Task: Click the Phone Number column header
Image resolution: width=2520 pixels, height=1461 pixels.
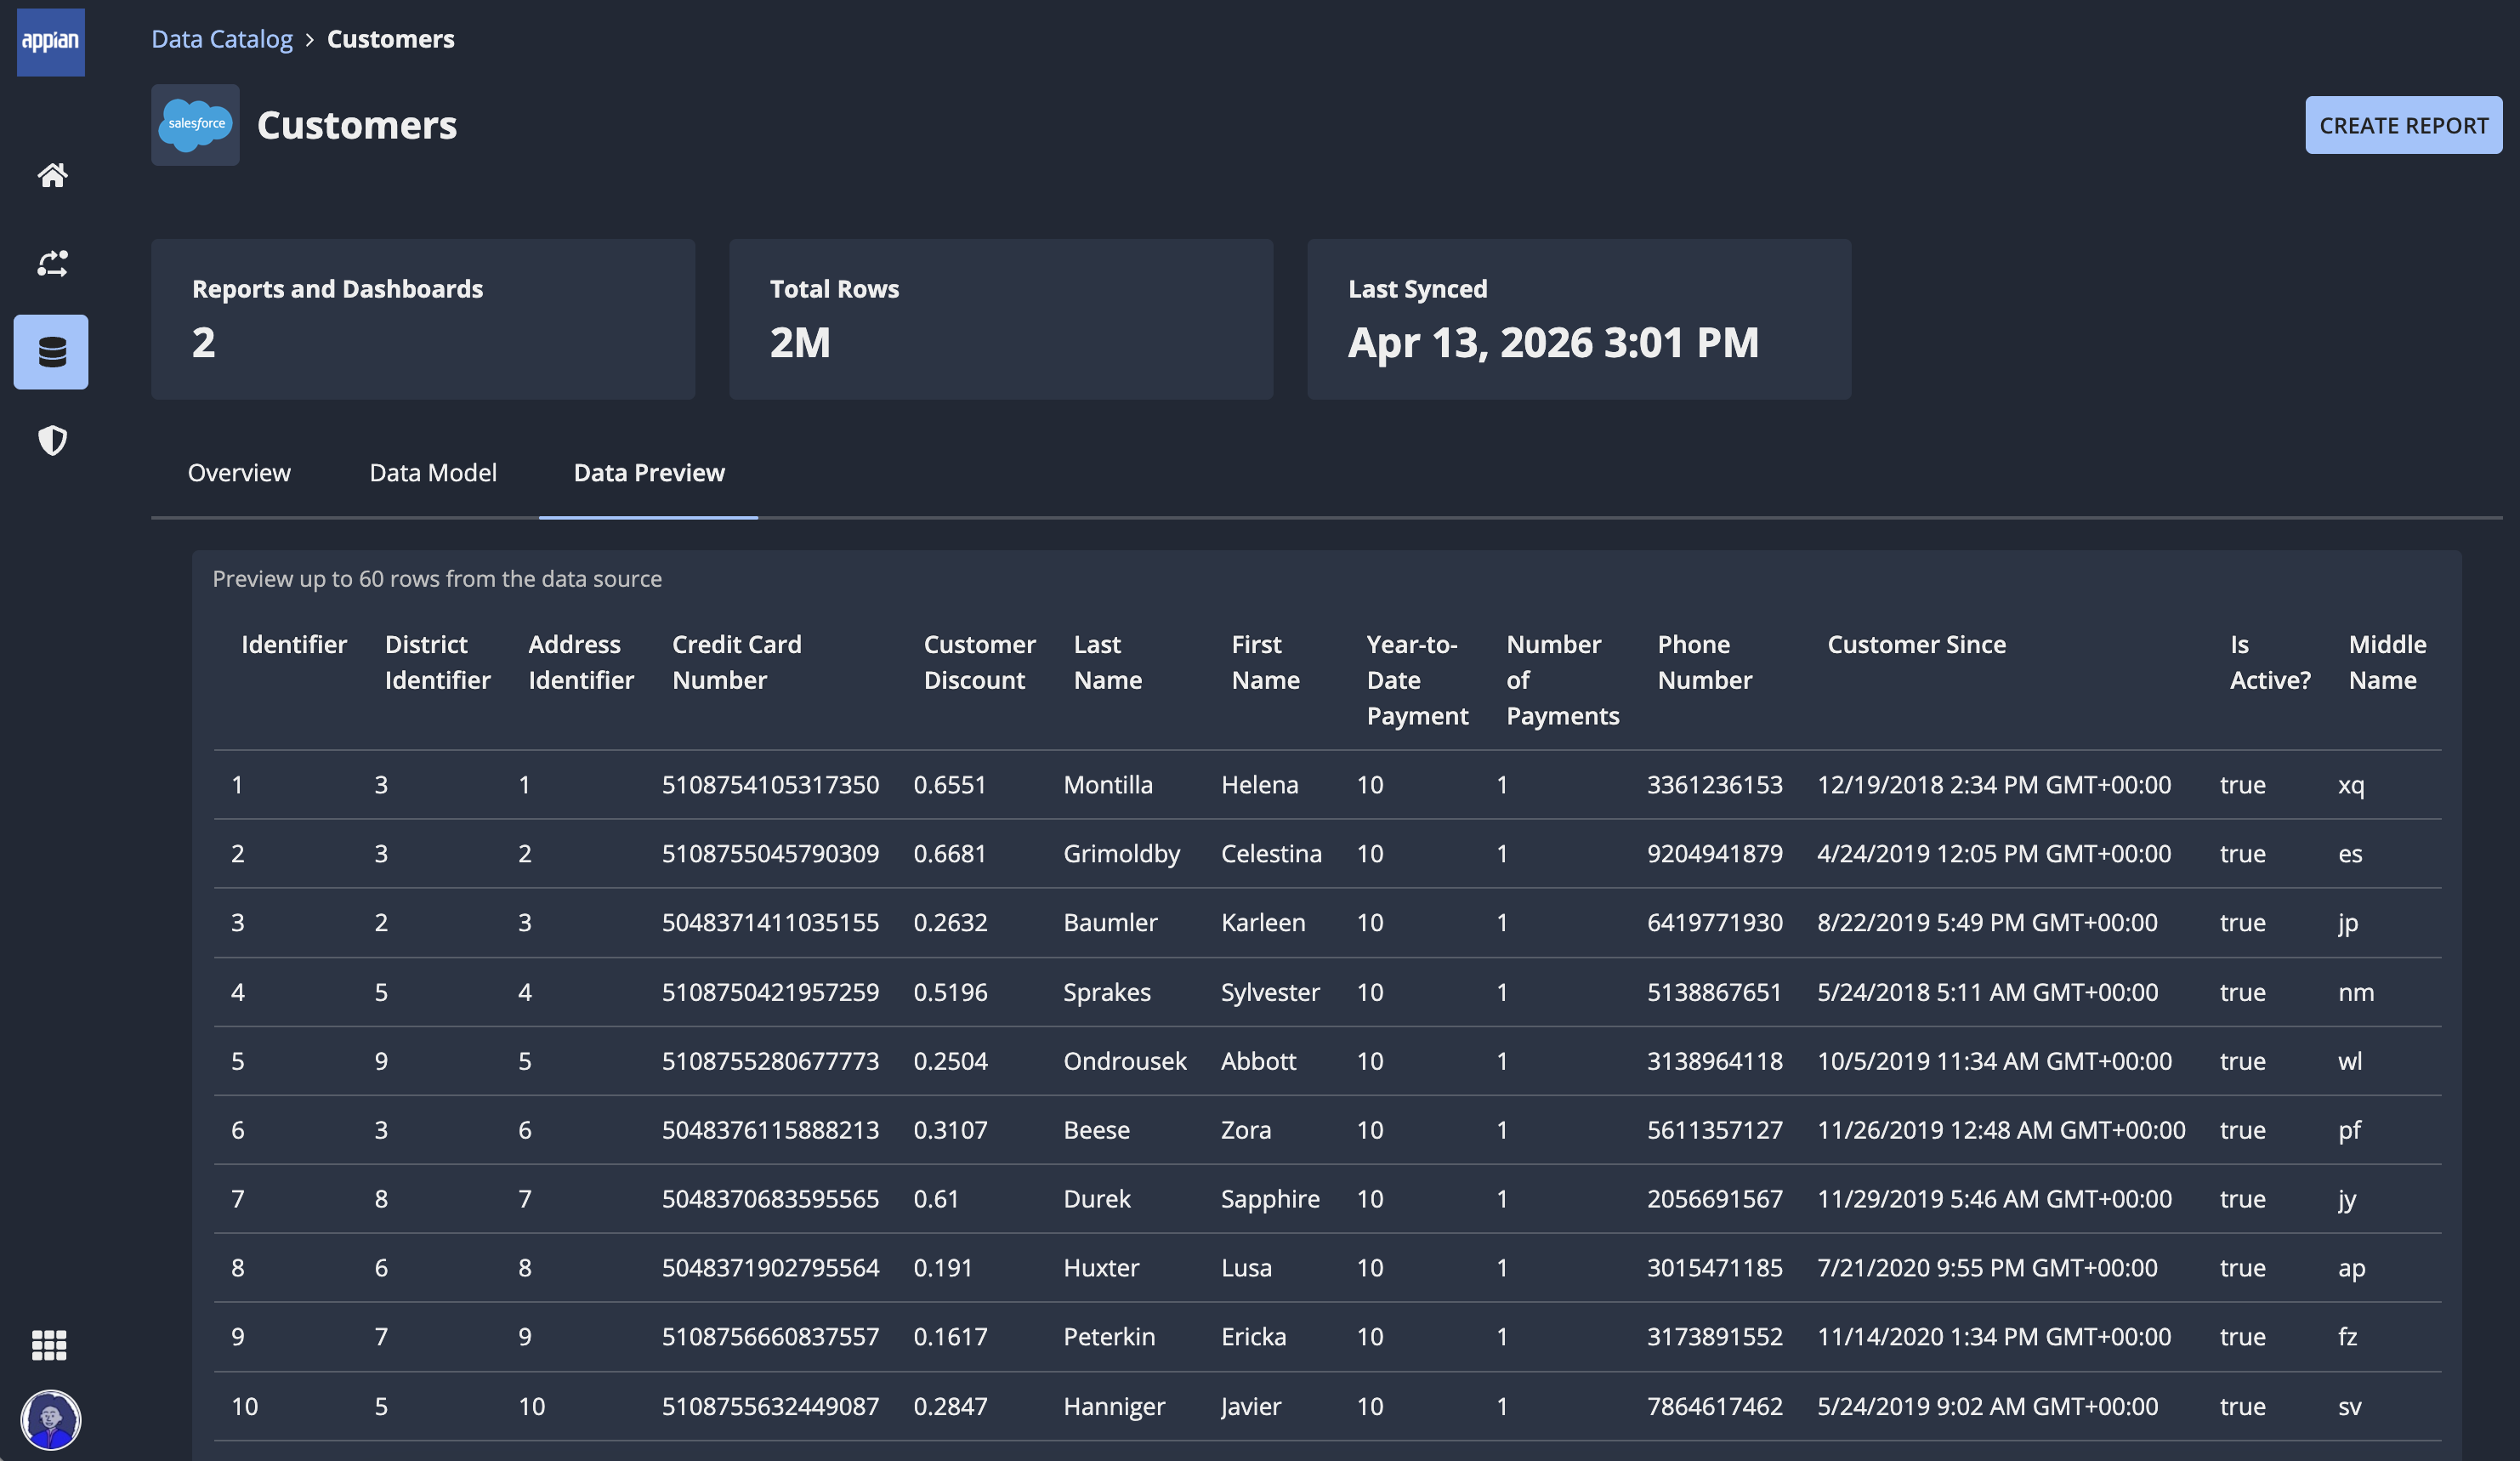Action: click(1705, 662)
